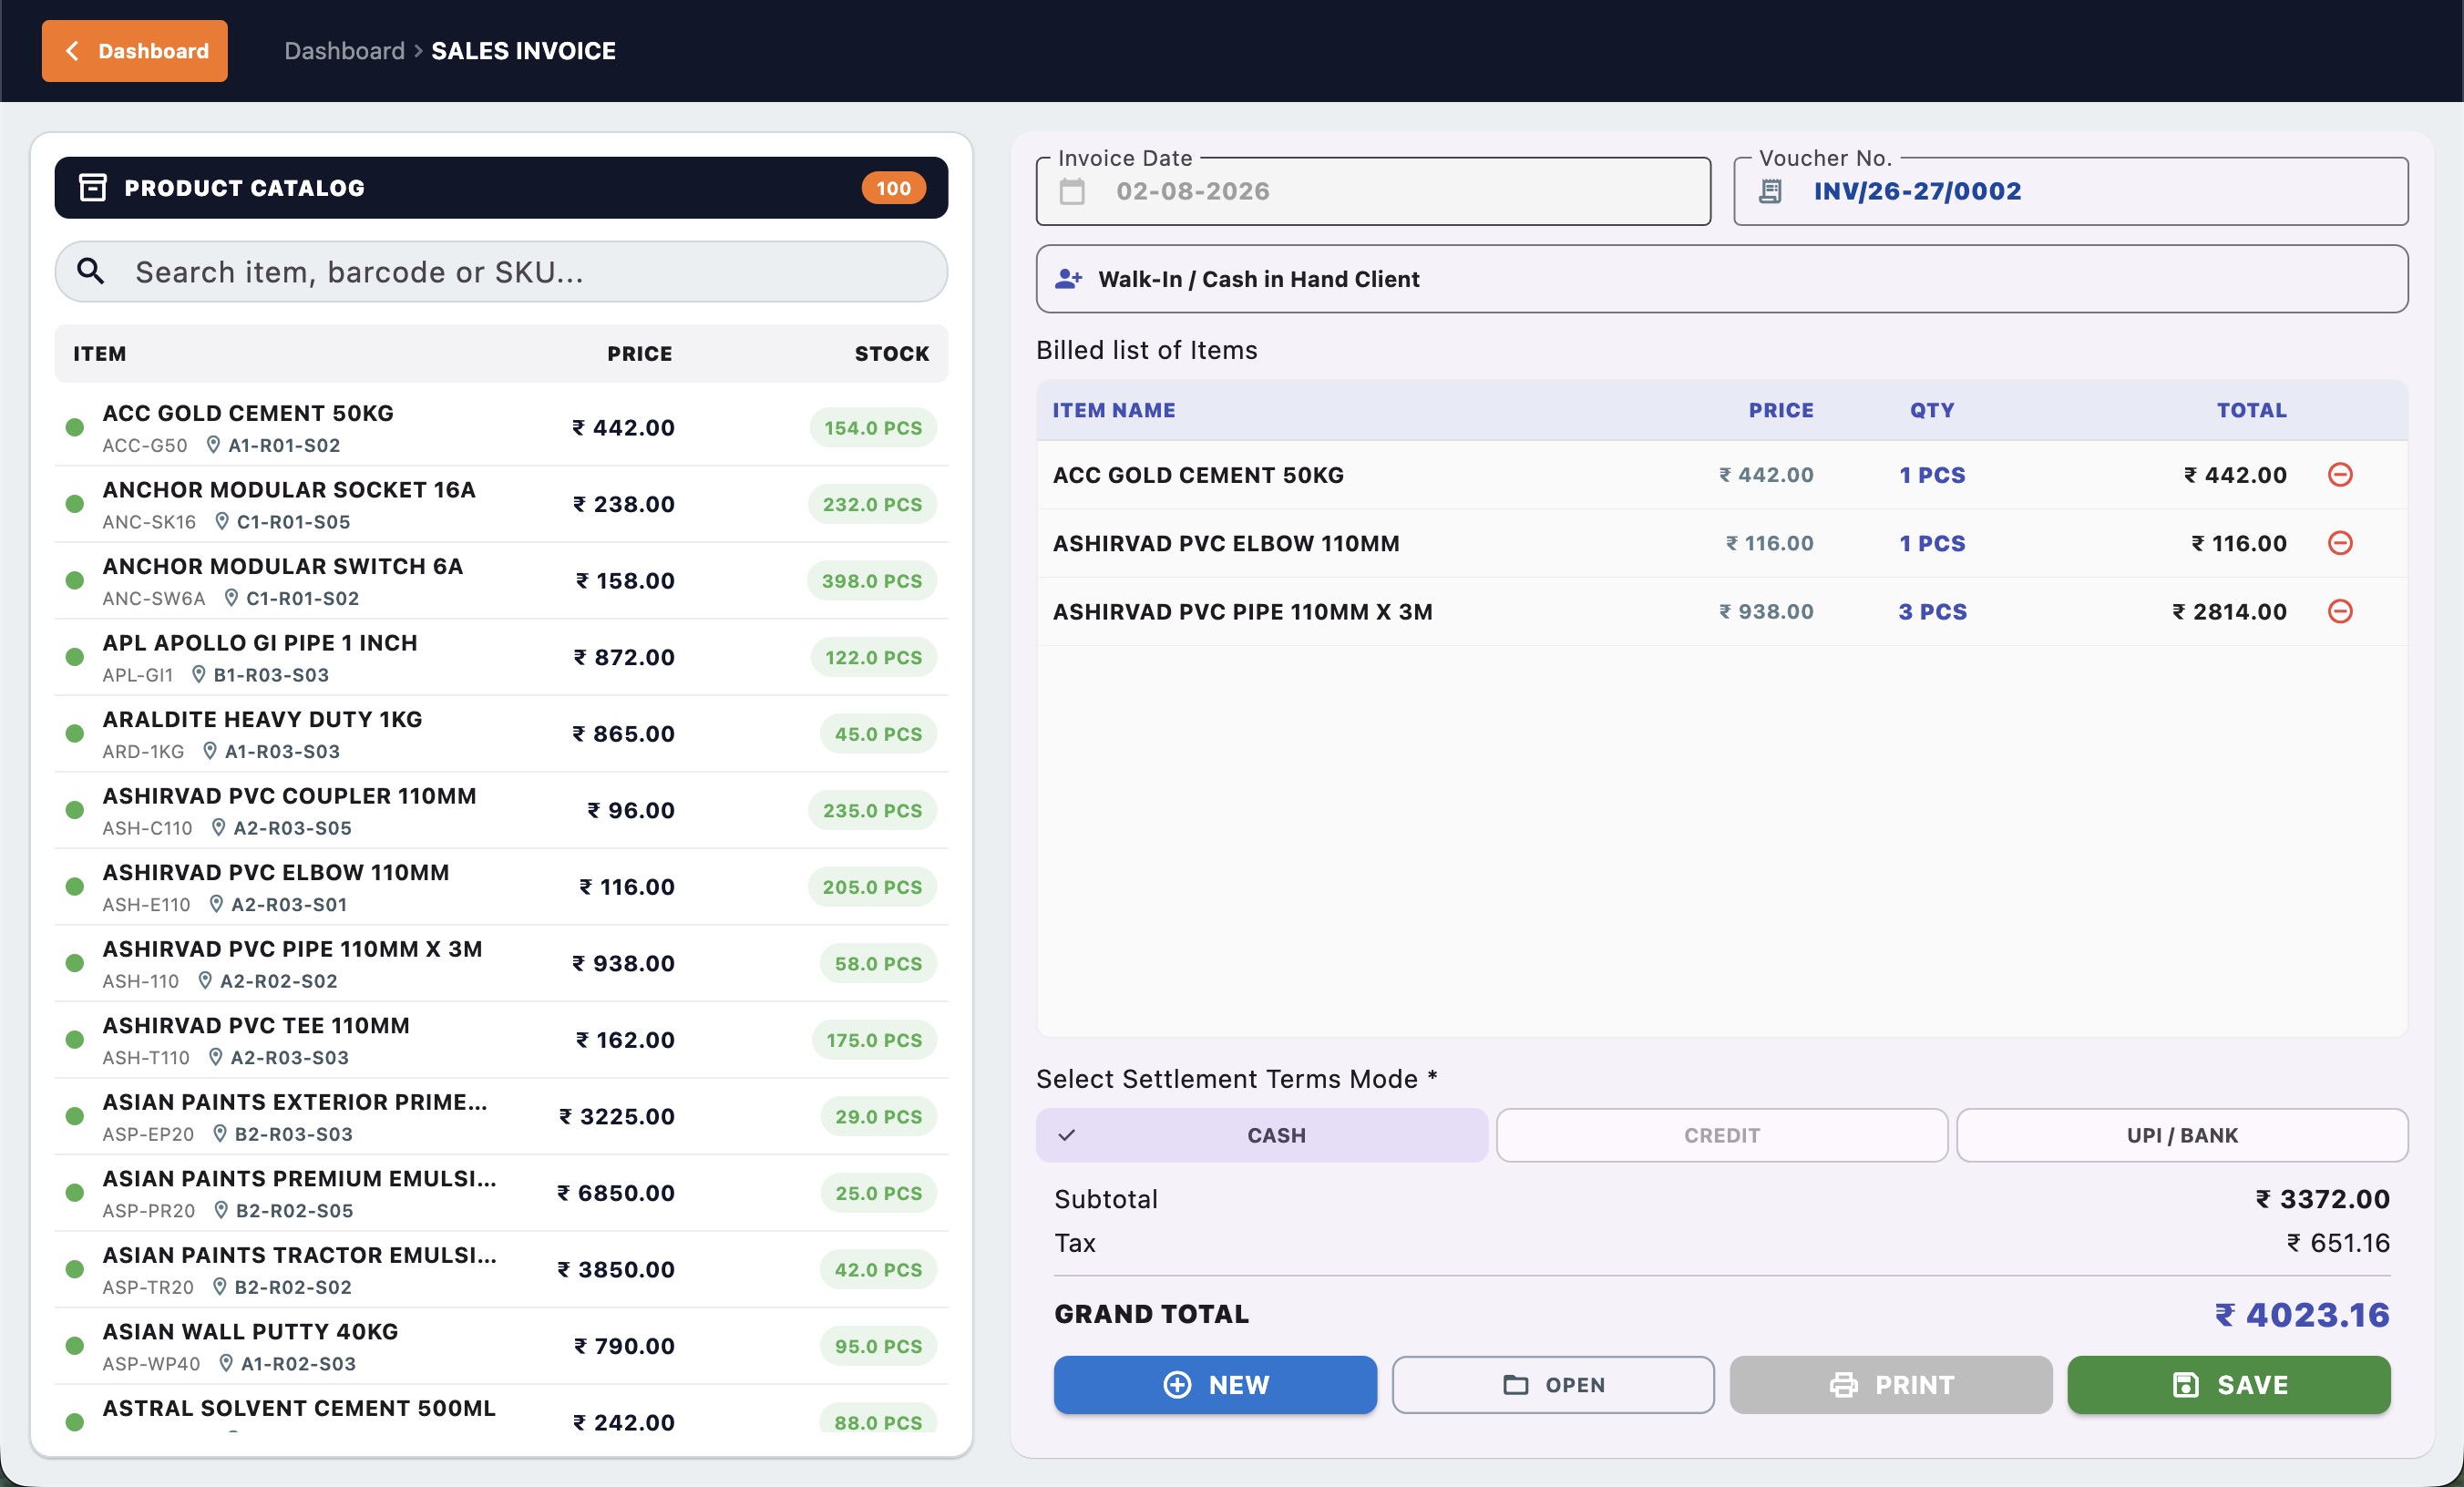Click the back chevron on Dashboard button
This screenshot has width=2464, height=1487.
[x=72, y=51]
